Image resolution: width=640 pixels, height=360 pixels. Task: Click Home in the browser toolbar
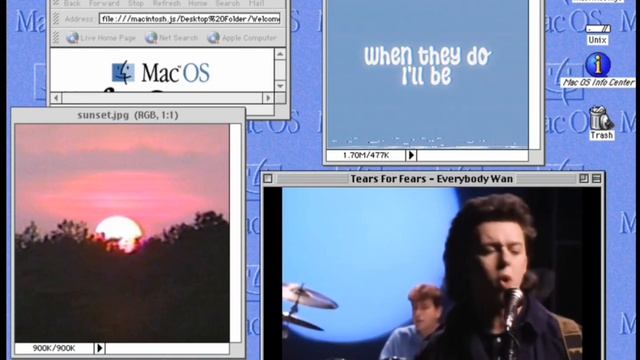(x=198, y=3)
